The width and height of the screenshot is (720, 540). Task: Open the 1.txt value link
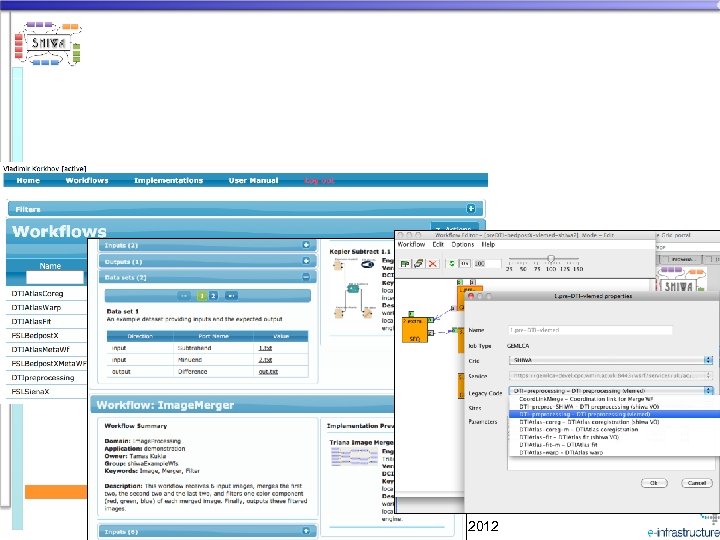coord(265,348)
